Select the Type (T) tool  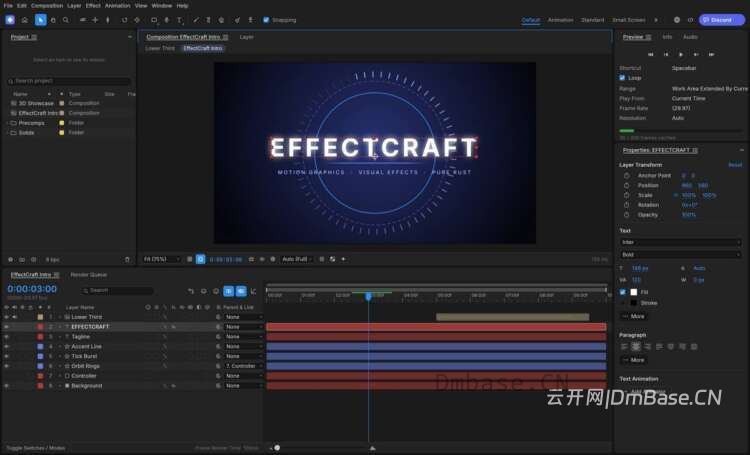point(179,20)
